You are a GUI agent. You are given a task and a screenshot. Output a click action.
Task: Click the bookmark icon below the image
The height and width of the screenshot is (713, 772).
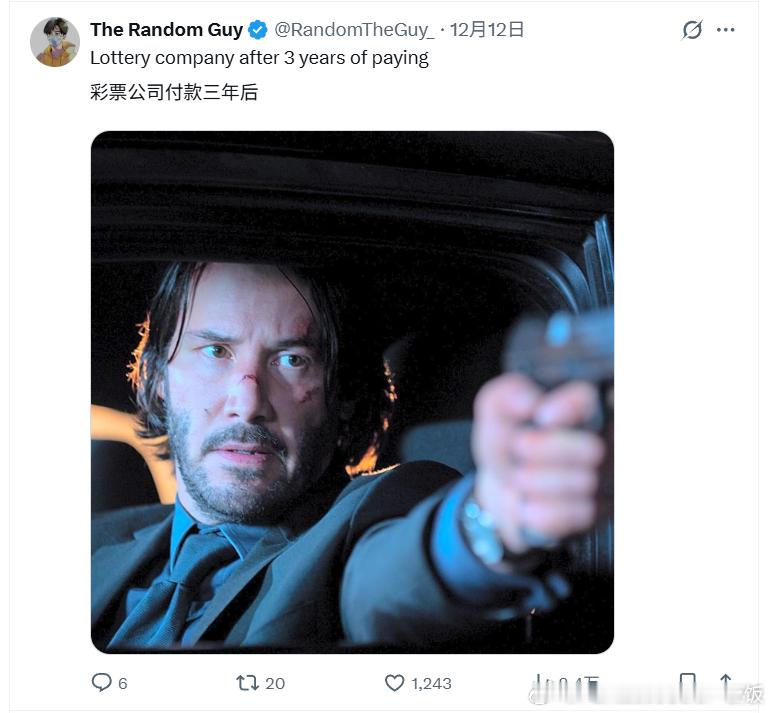(x=687, y=684)
